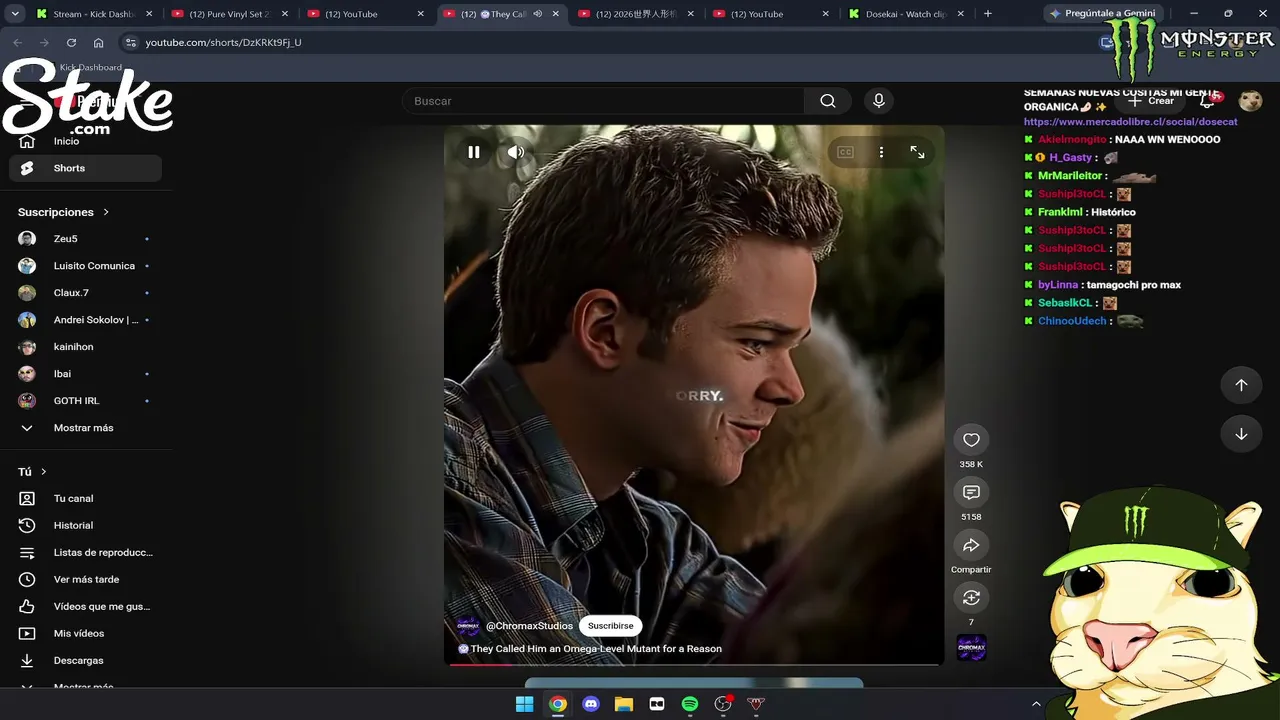Open Ver más tarde list

pyautogui.click(x=85, y=579)
